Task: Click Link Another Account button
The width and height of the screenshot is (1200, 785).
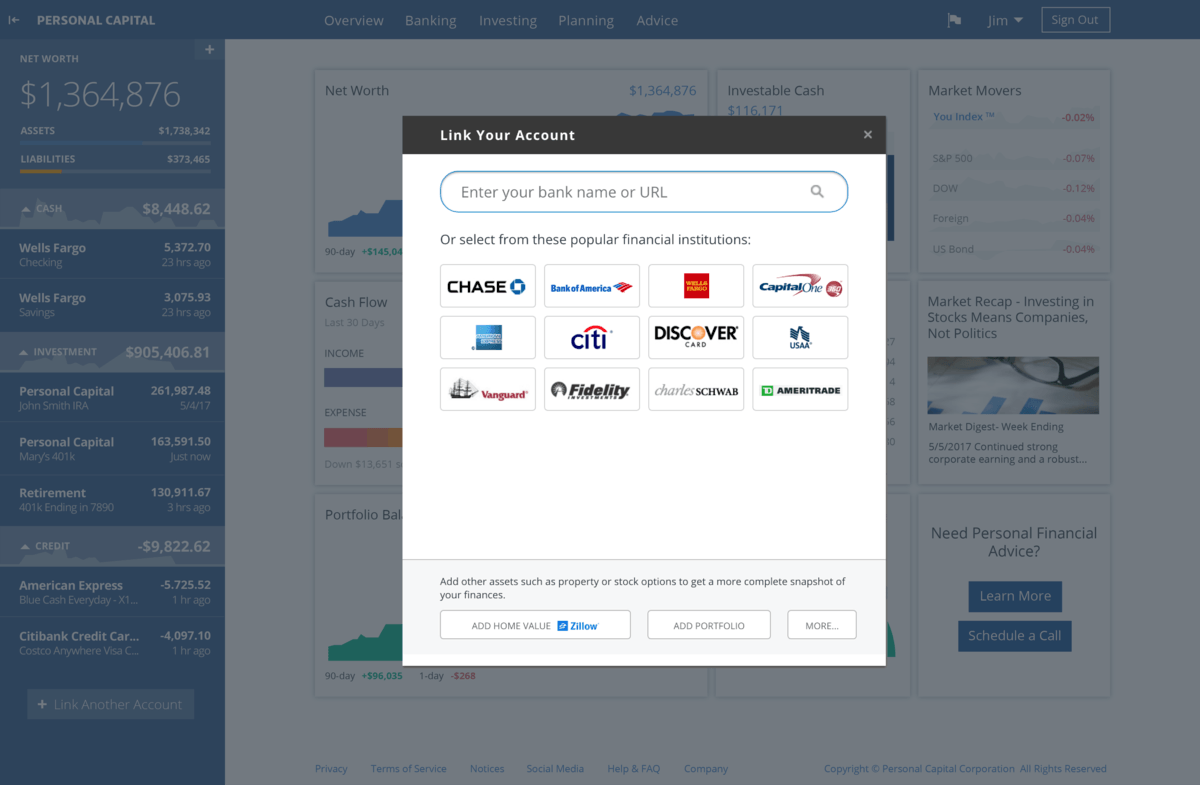Action: point(110,704)
